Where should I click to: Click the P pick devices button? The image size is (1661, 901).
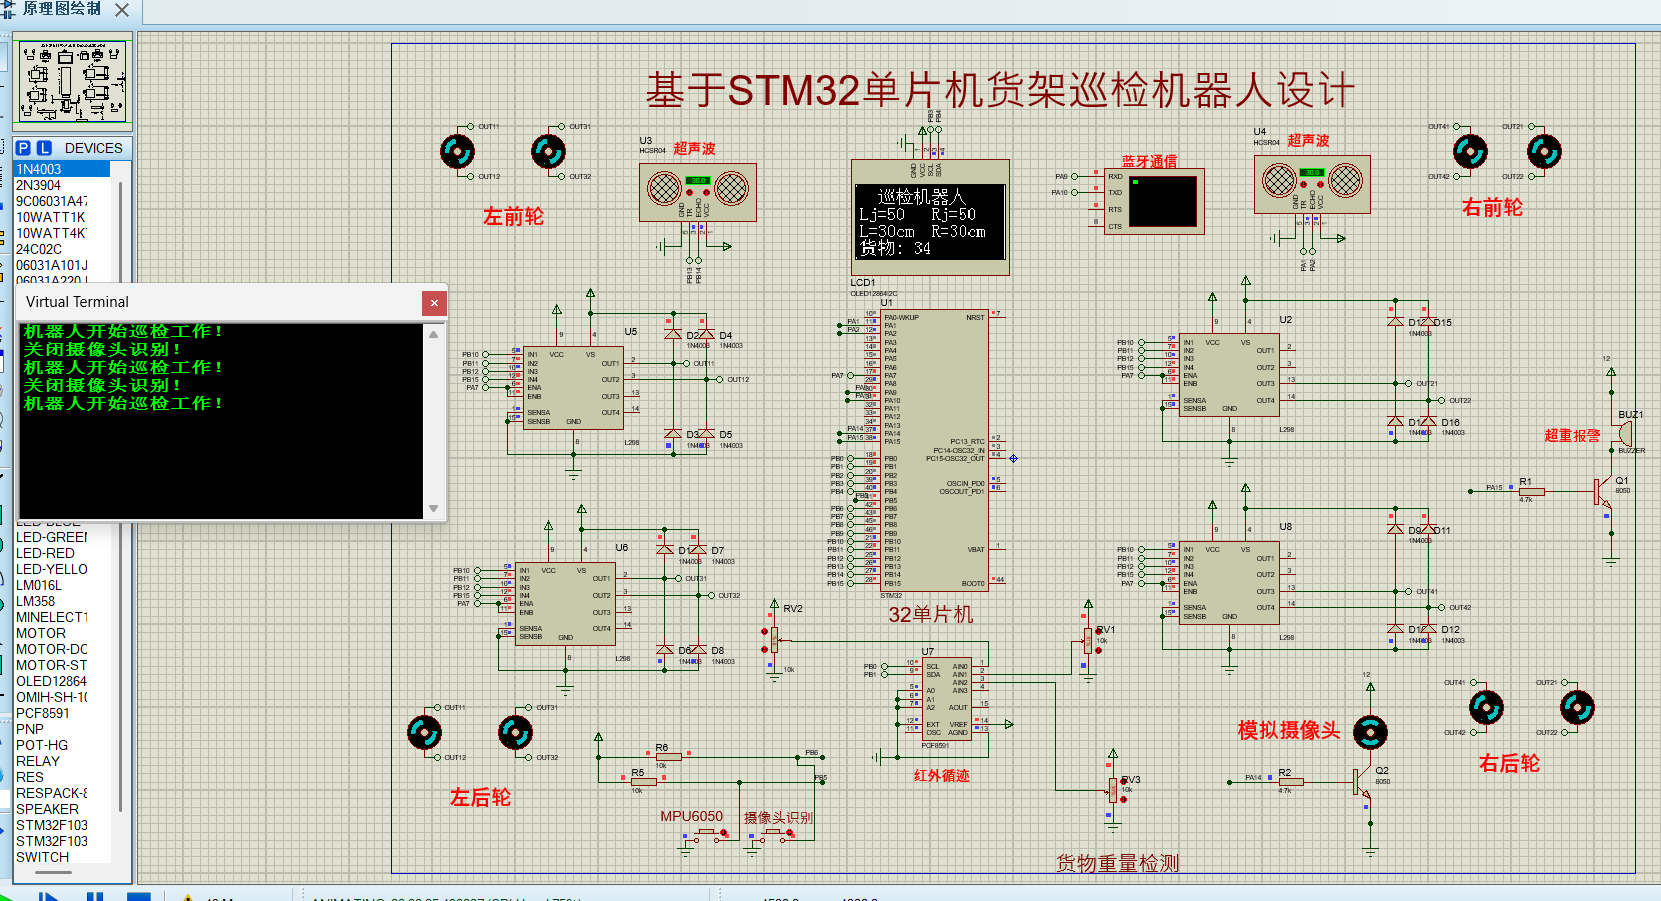click(23, 148)
